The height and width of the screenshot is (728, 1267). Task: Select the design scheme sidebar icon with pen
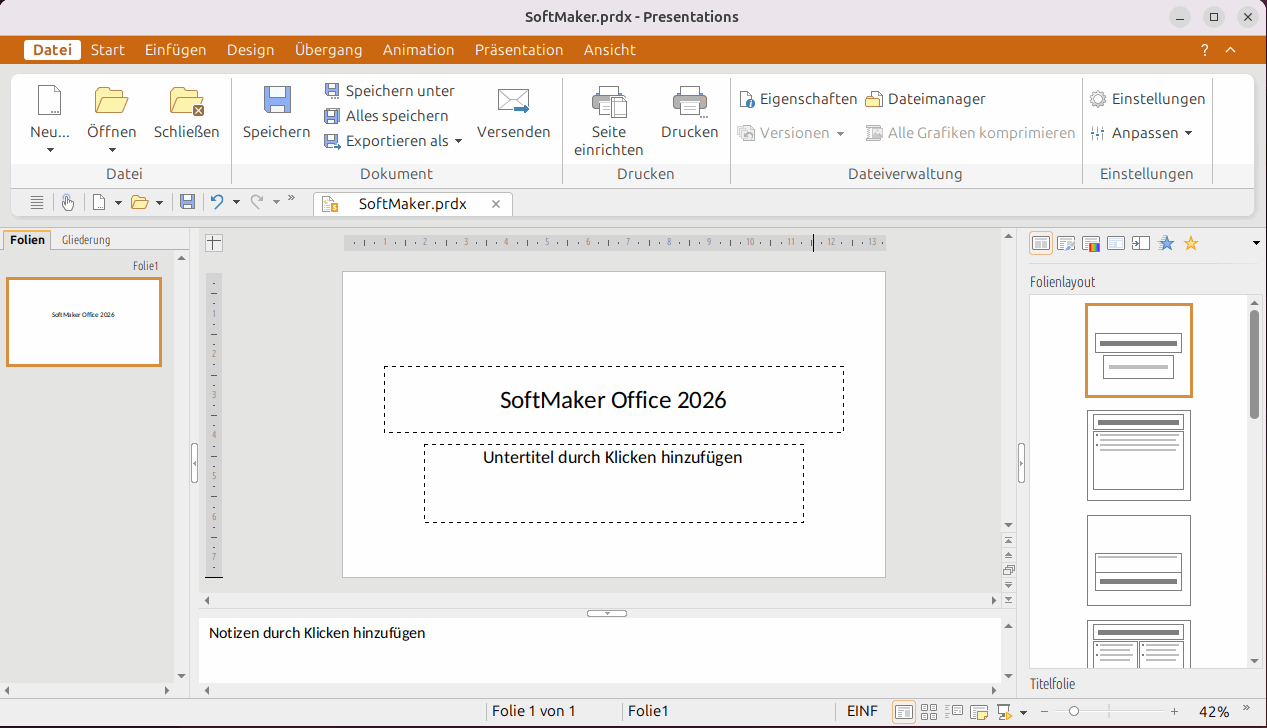point(1066,243)
